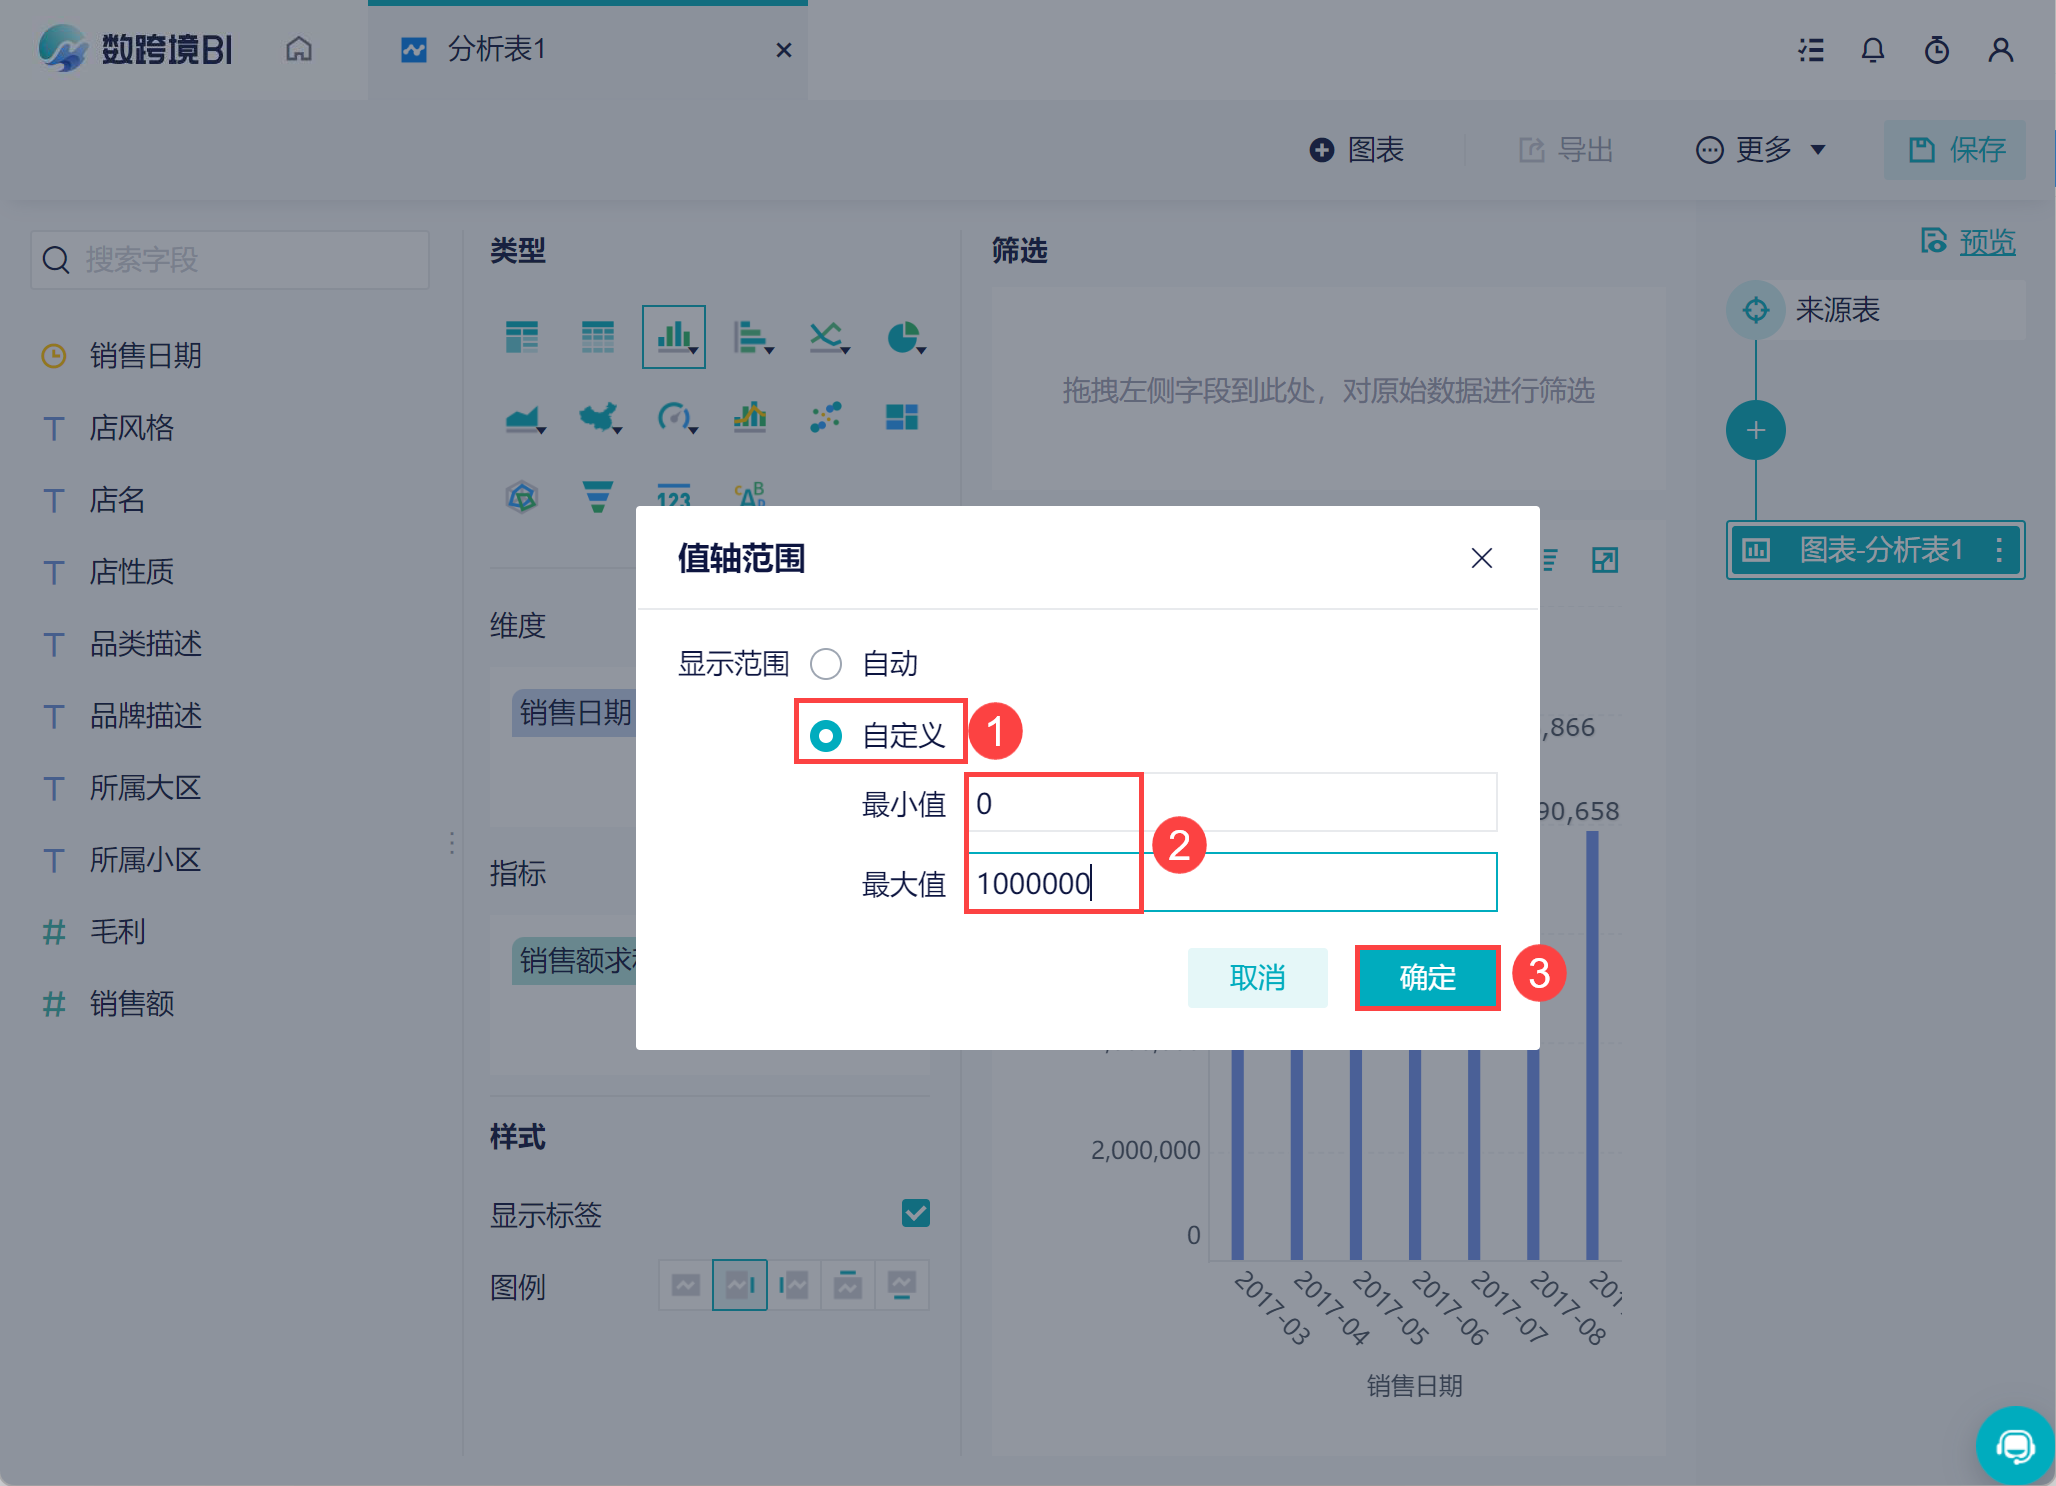The height and width of the screenshot is (1486, 2056).
Task: Click the 取消 button
Action: (x=1257, y=977)
